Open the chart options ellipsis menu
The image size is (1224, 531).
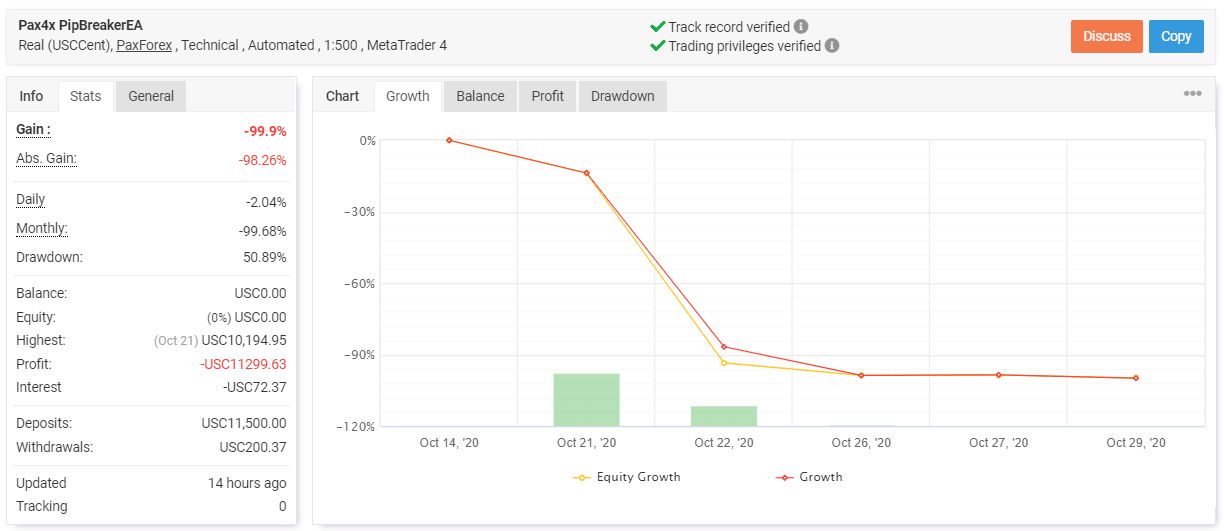pyautogui.click(x=1192, y=94)
